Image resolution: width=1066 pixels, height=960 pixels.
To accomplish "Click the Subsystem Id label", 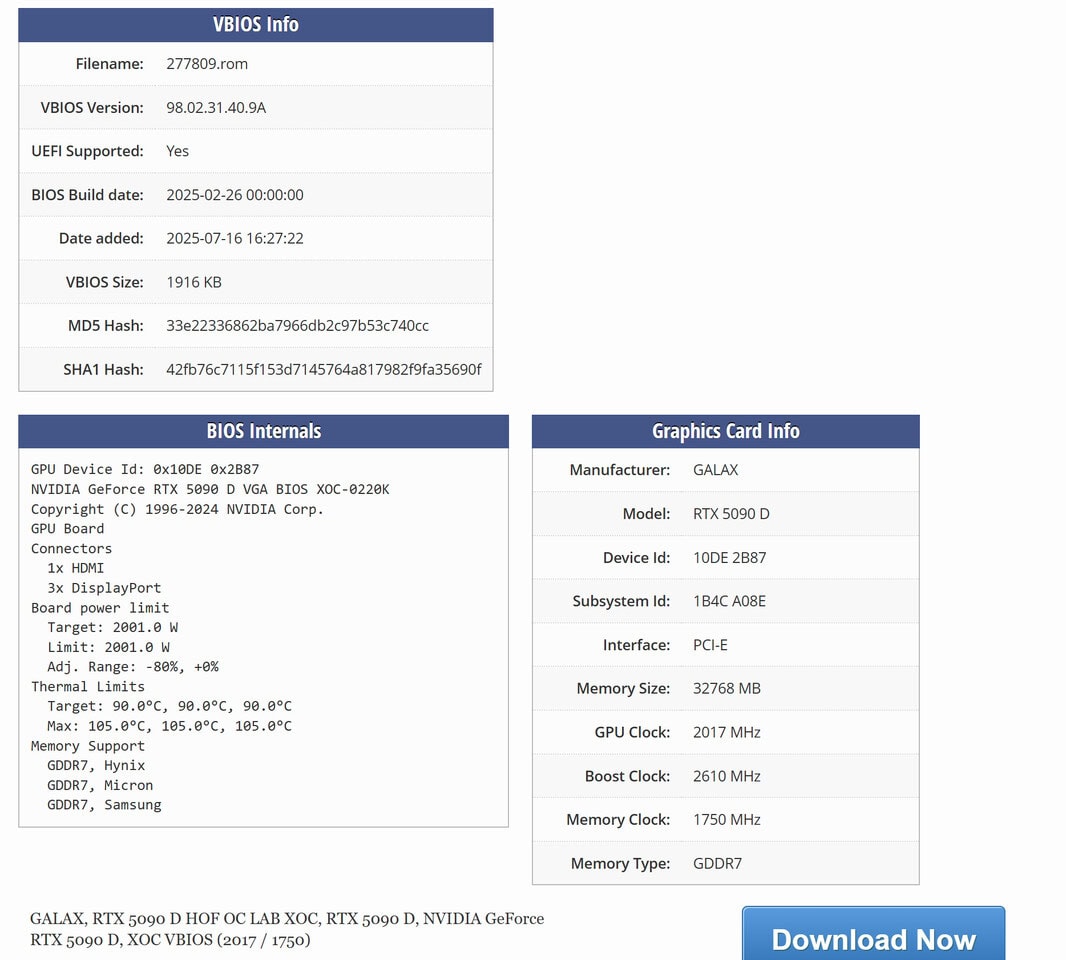I will pos(621,601).
